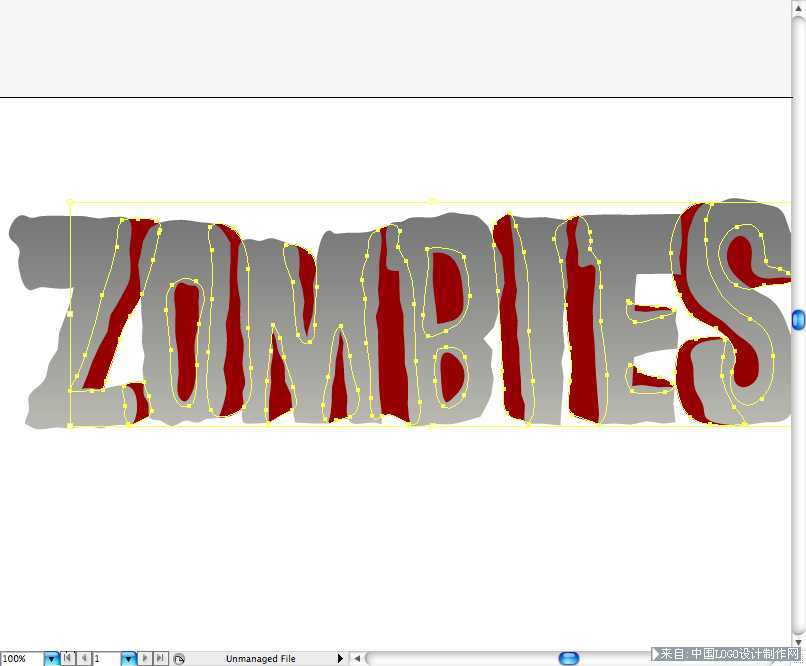Click the Unmanaged File status text

pos(260,659)
